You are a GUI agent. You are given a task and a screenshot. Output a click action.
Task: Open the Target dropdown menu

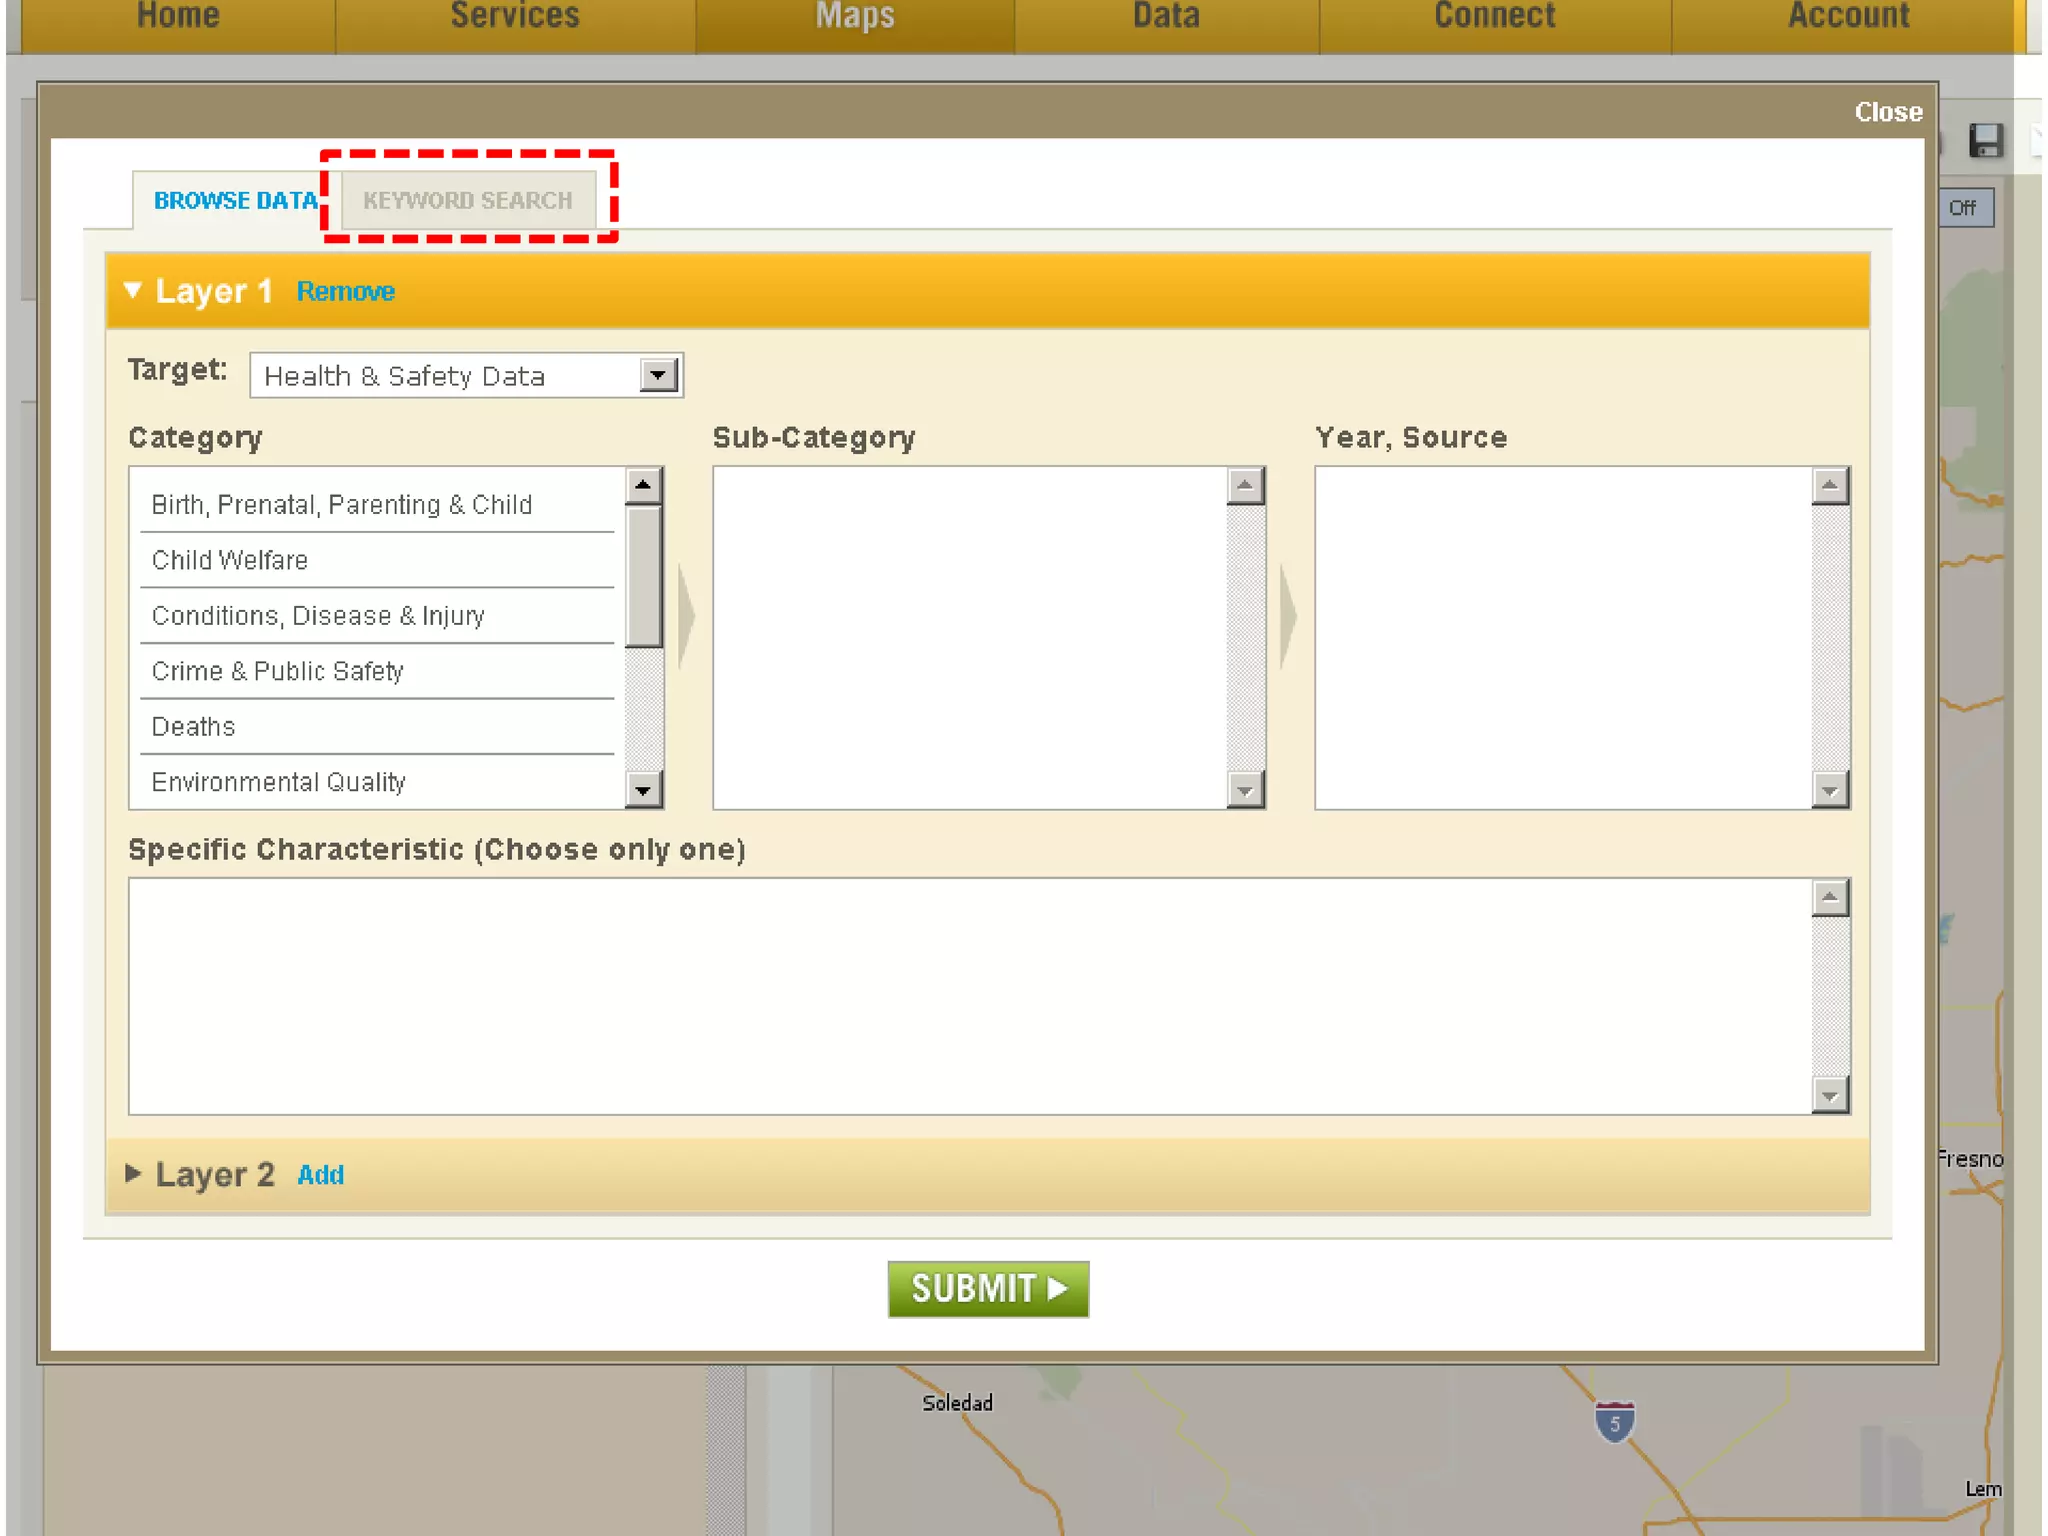[x=658, y=376]
